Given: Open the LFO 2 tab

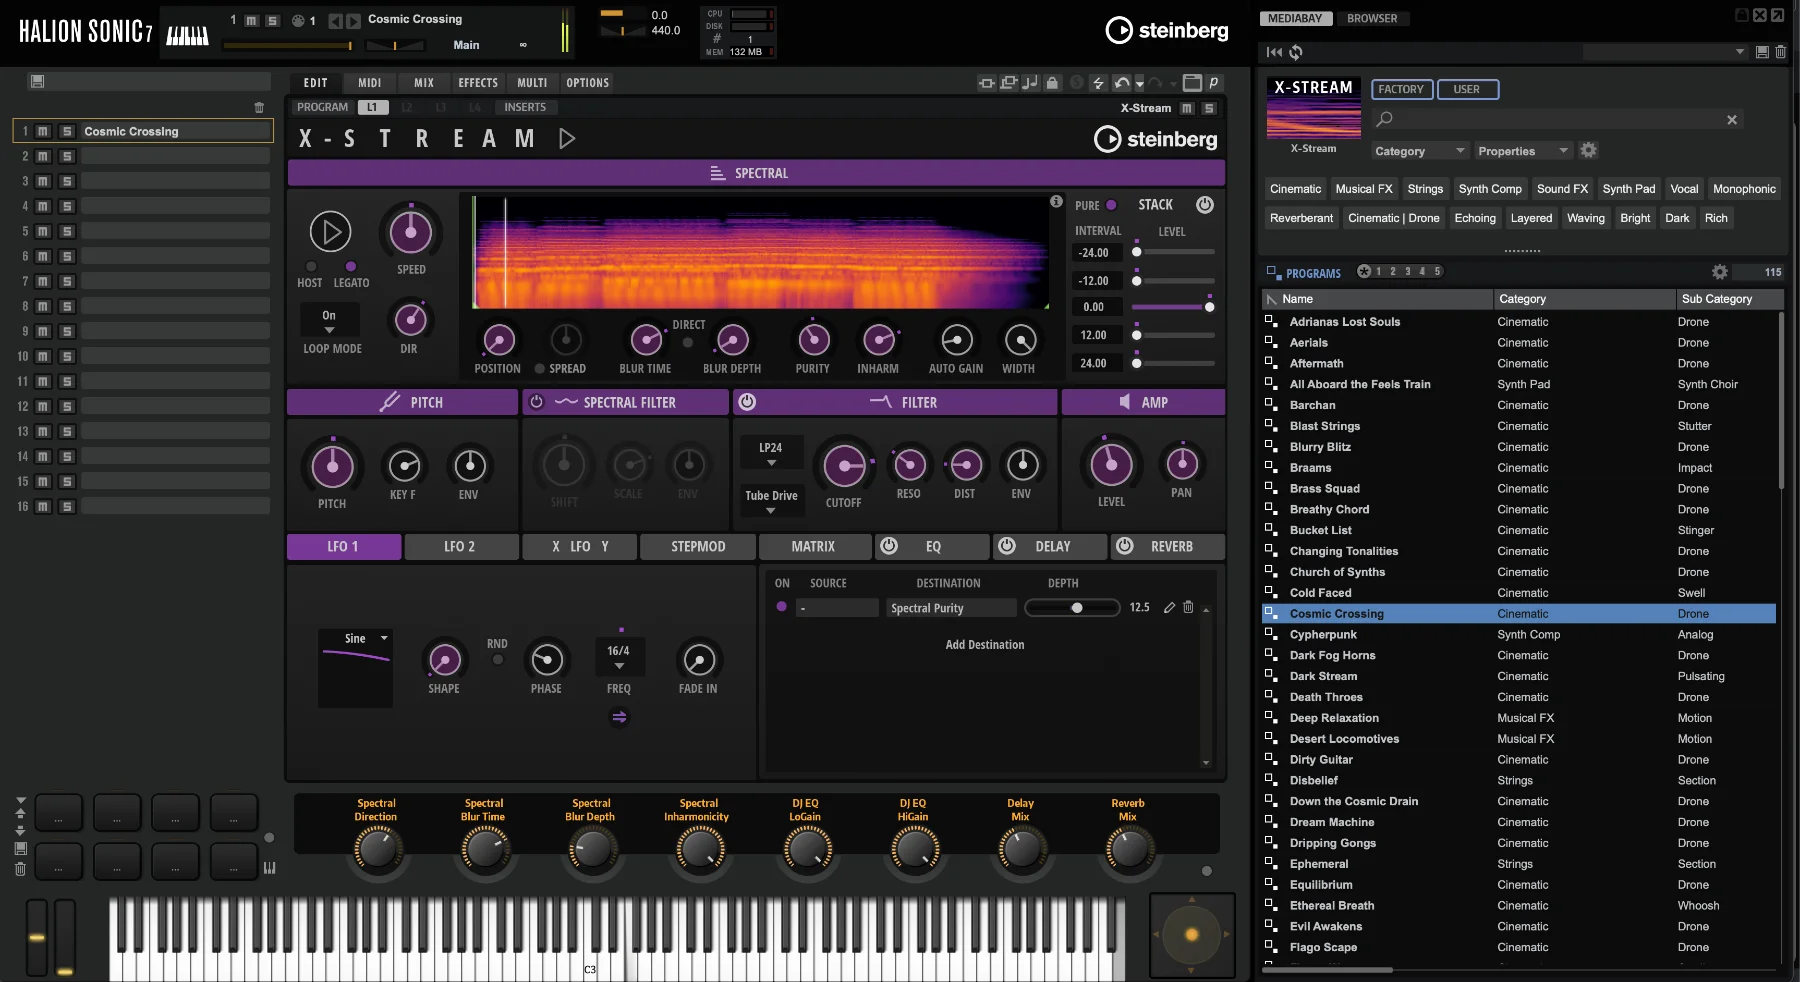Looking at the screenshot, I should coord(460,546).
